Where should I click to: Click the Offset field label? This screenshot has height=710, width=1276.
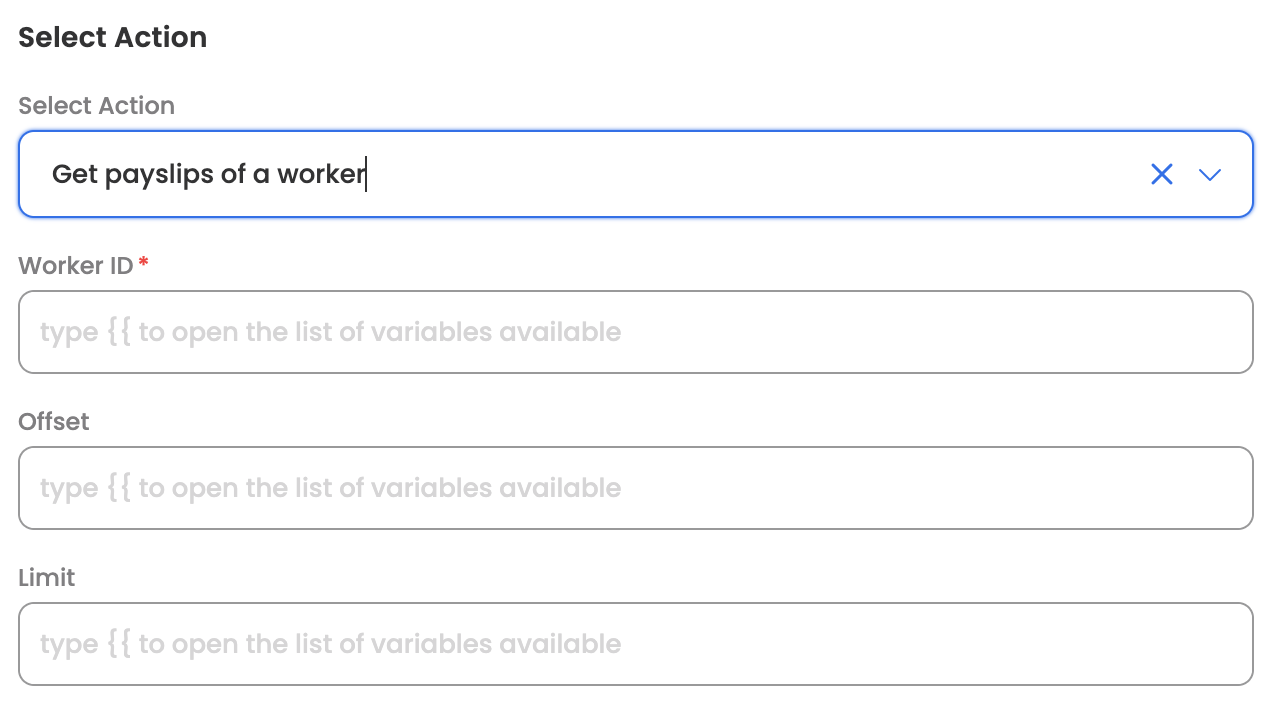[x=54, y=422]
